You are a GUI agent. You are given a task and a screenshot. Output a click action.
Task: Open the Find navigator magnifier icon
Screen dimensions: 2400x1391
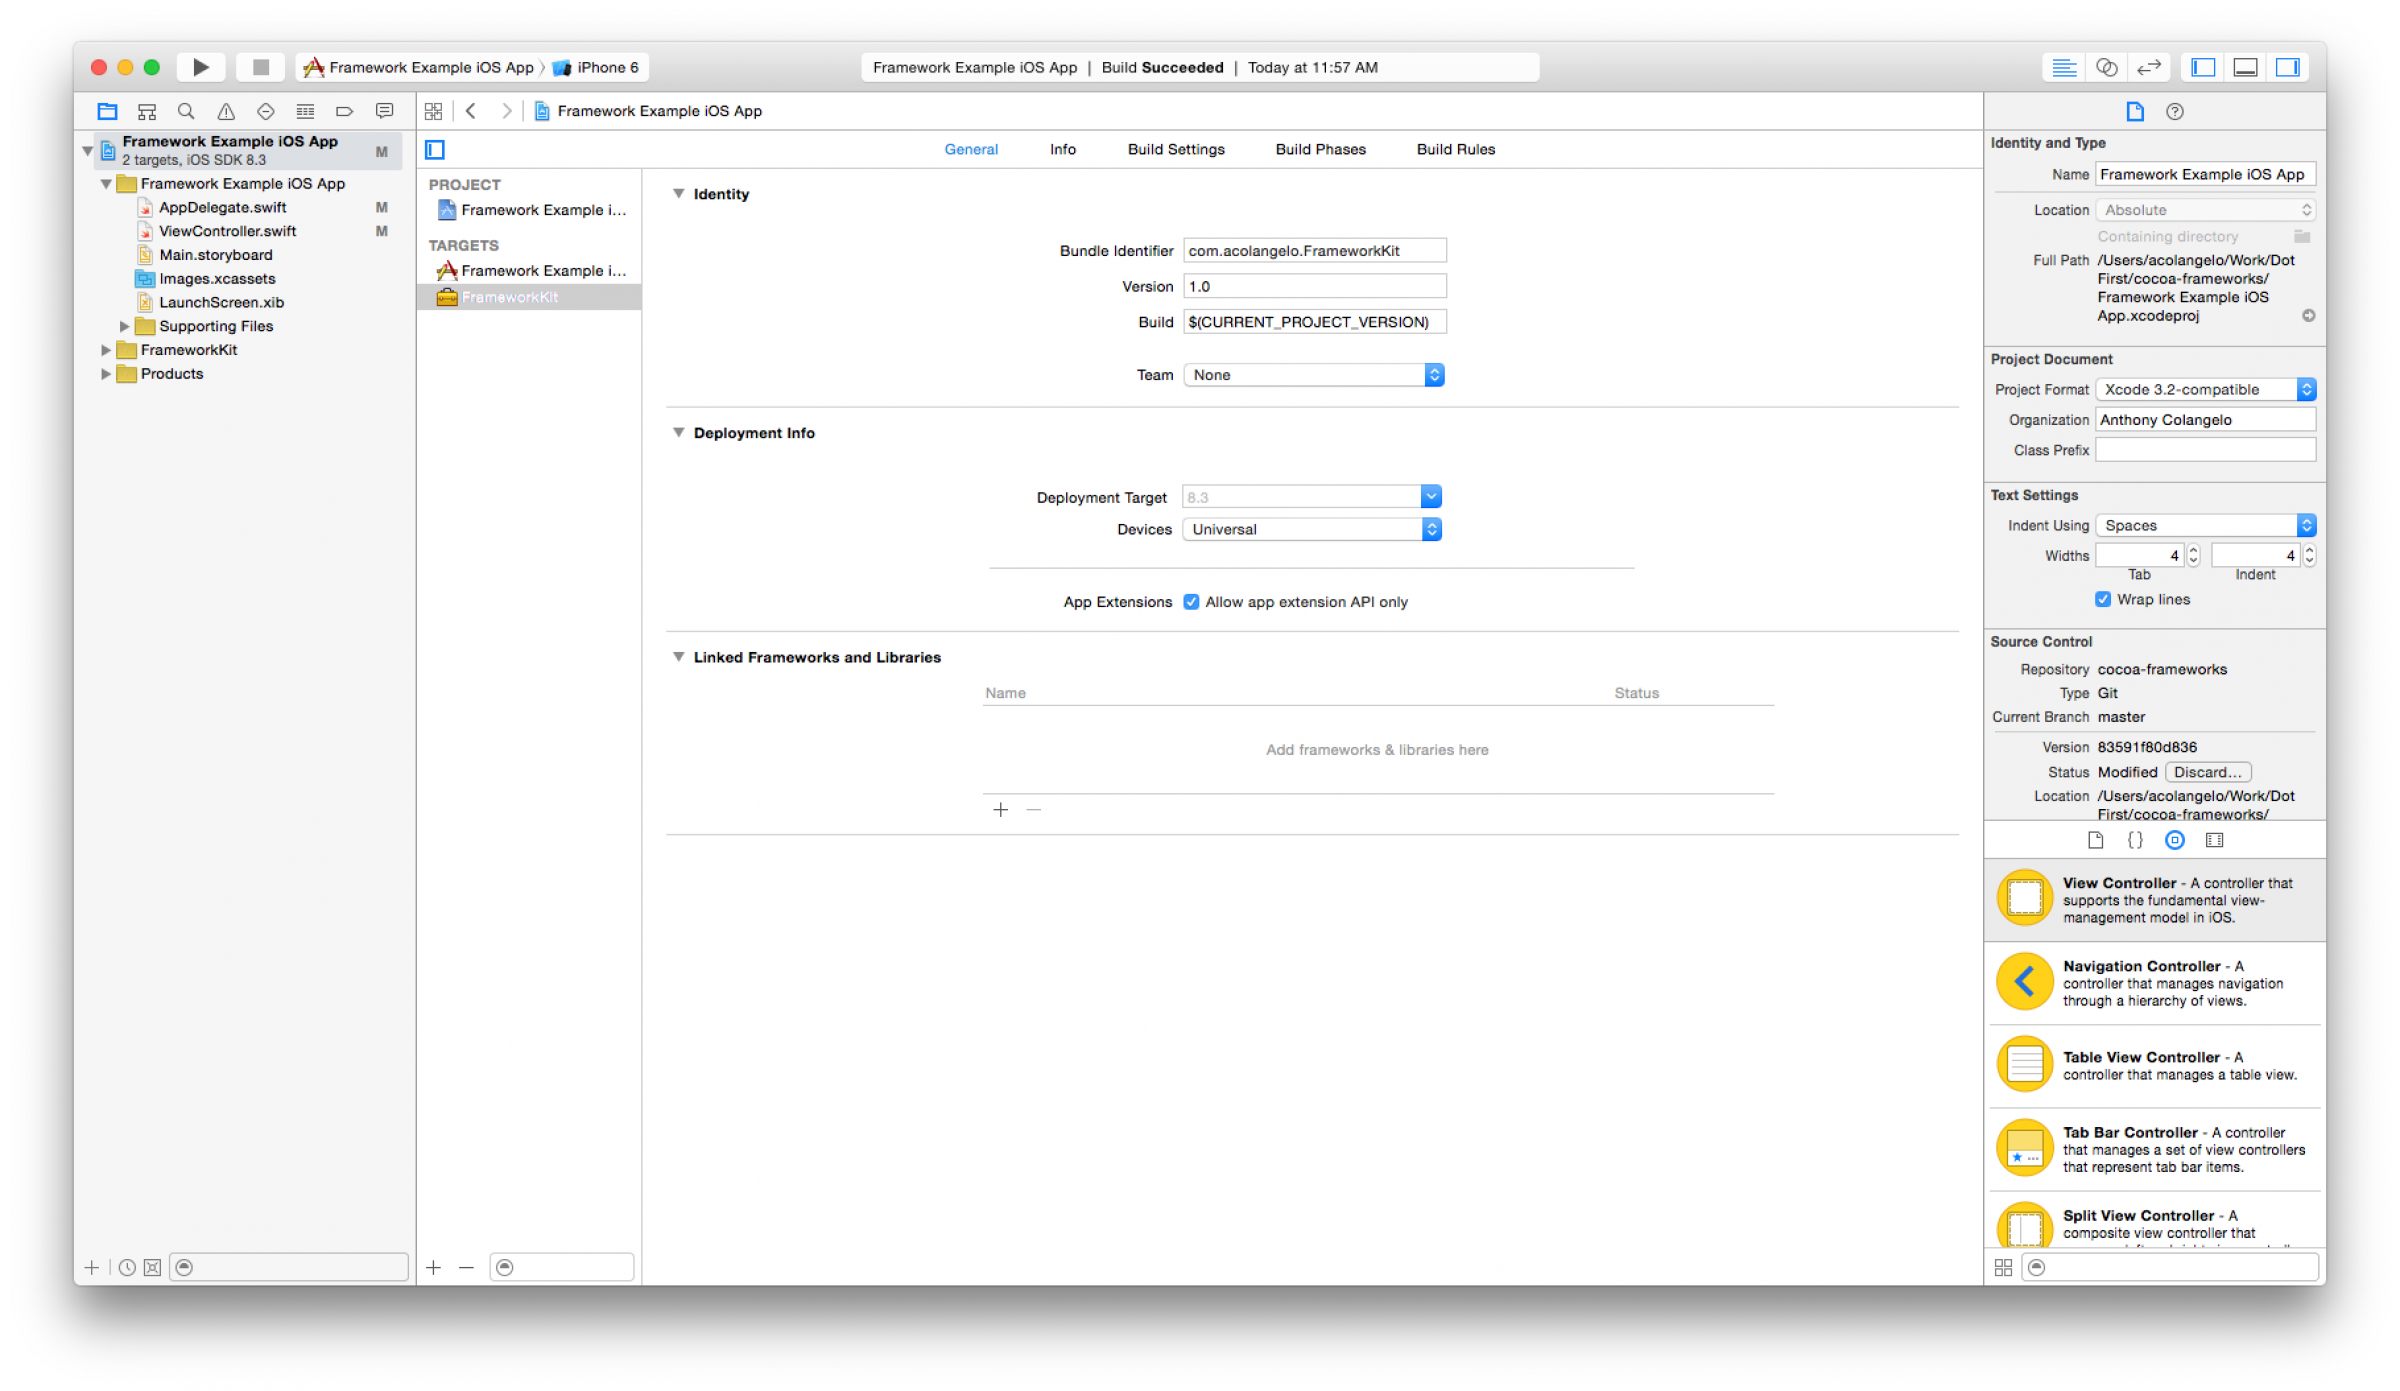click(x=186, y=111)
